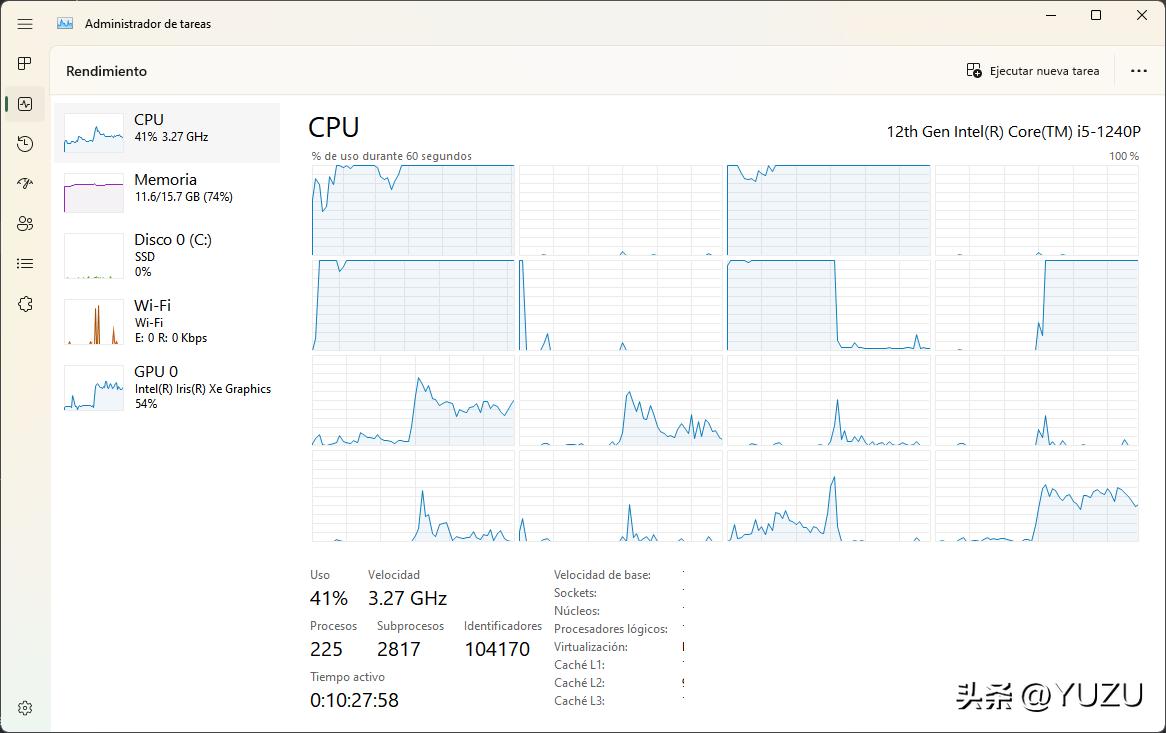
Task: Select GPU 0 Intel Iris Xe
Action: pyautogui.click(x=167, y=387)
